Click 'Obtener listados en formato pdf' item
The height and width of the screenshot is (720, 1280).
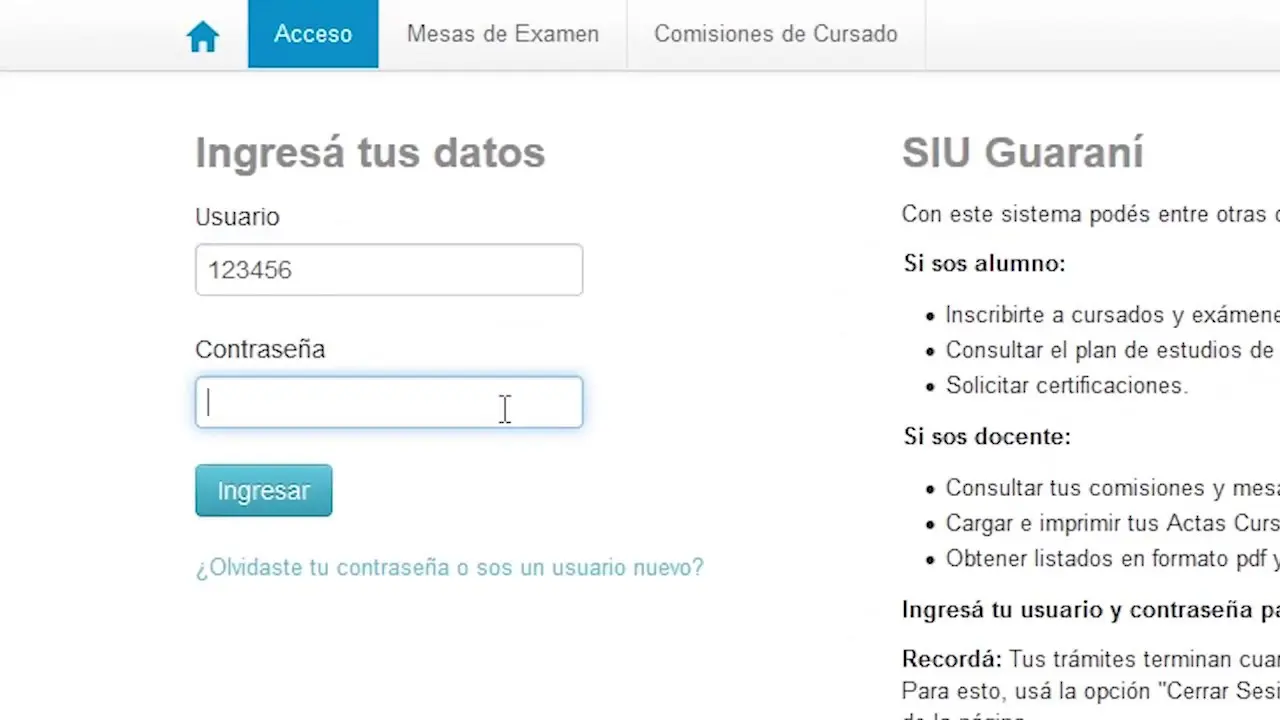point(1112,559)
